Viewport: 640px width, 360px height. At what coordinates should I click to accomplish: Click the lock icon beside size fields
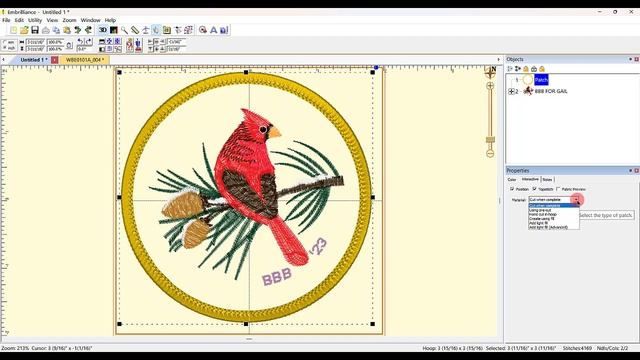[x=69, y=45]
